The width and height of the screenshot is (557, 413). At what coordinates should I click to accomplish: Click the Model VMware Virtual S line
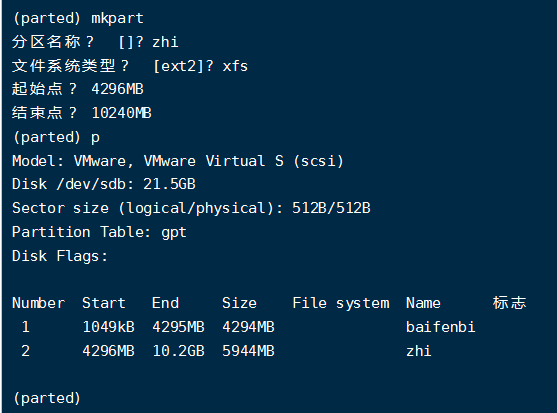178,161
